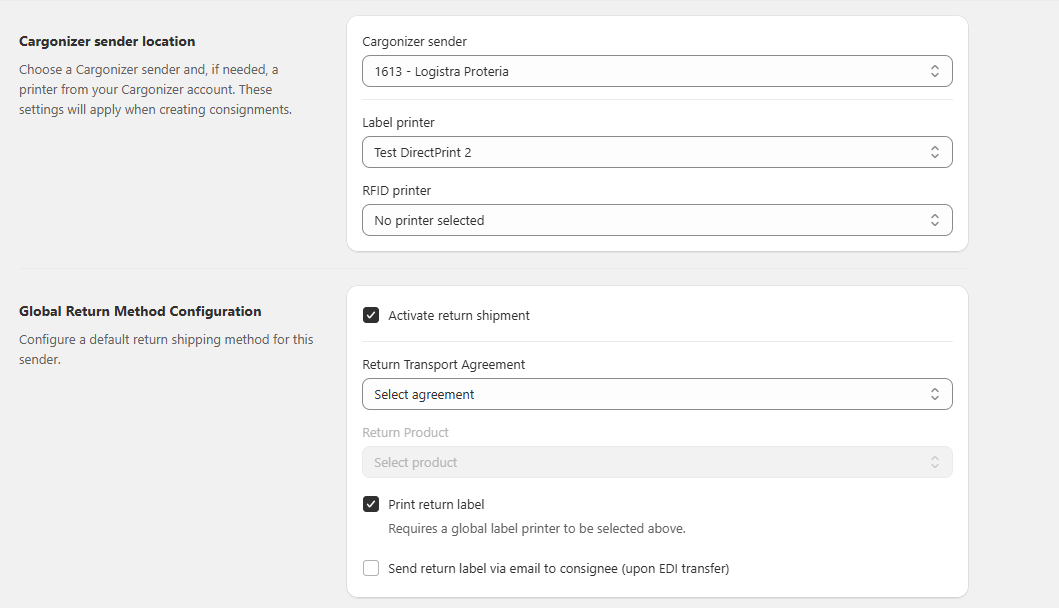The height and width of the screenshot is (608, 1059).
Task: Open the 'Select agreement' dropdown
Action: (x=640, y=394)
